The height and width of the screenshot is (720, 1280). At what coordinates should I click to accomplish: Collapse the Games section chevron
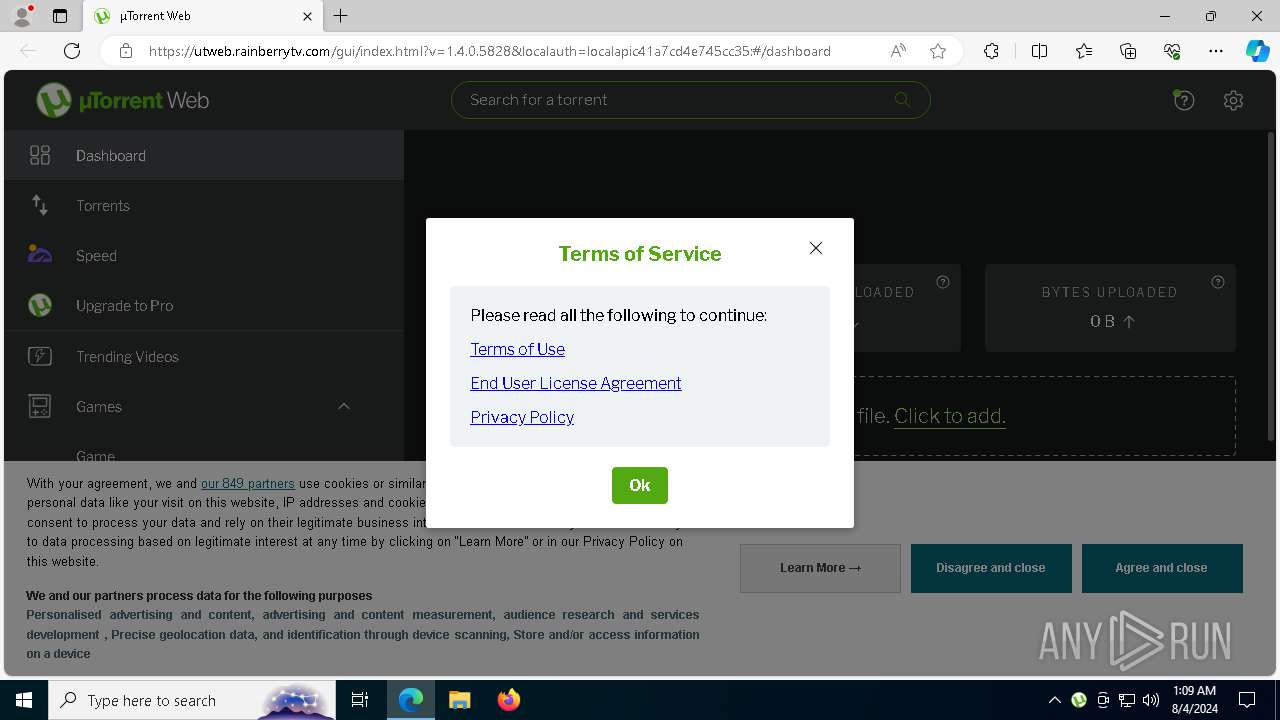pyautogui.click(x=344, y=406)
